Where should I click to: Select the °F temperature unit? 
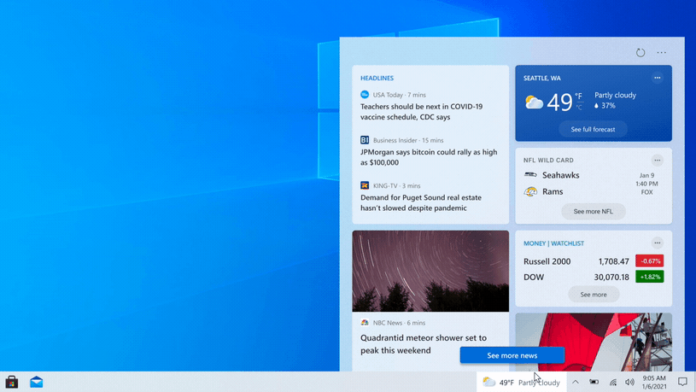pos(579,96)
